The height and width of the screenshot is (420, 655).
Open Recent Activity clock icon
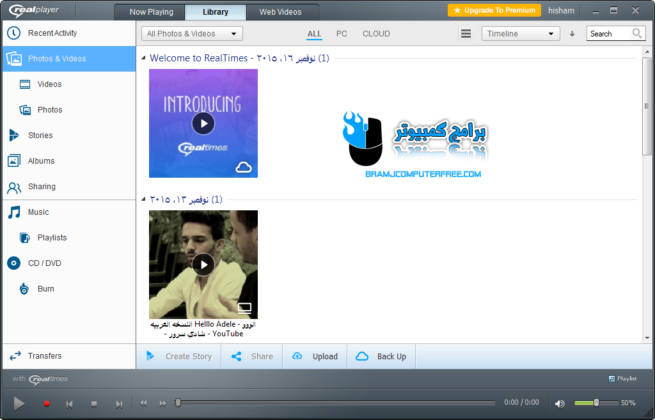(x=14, y=33)
